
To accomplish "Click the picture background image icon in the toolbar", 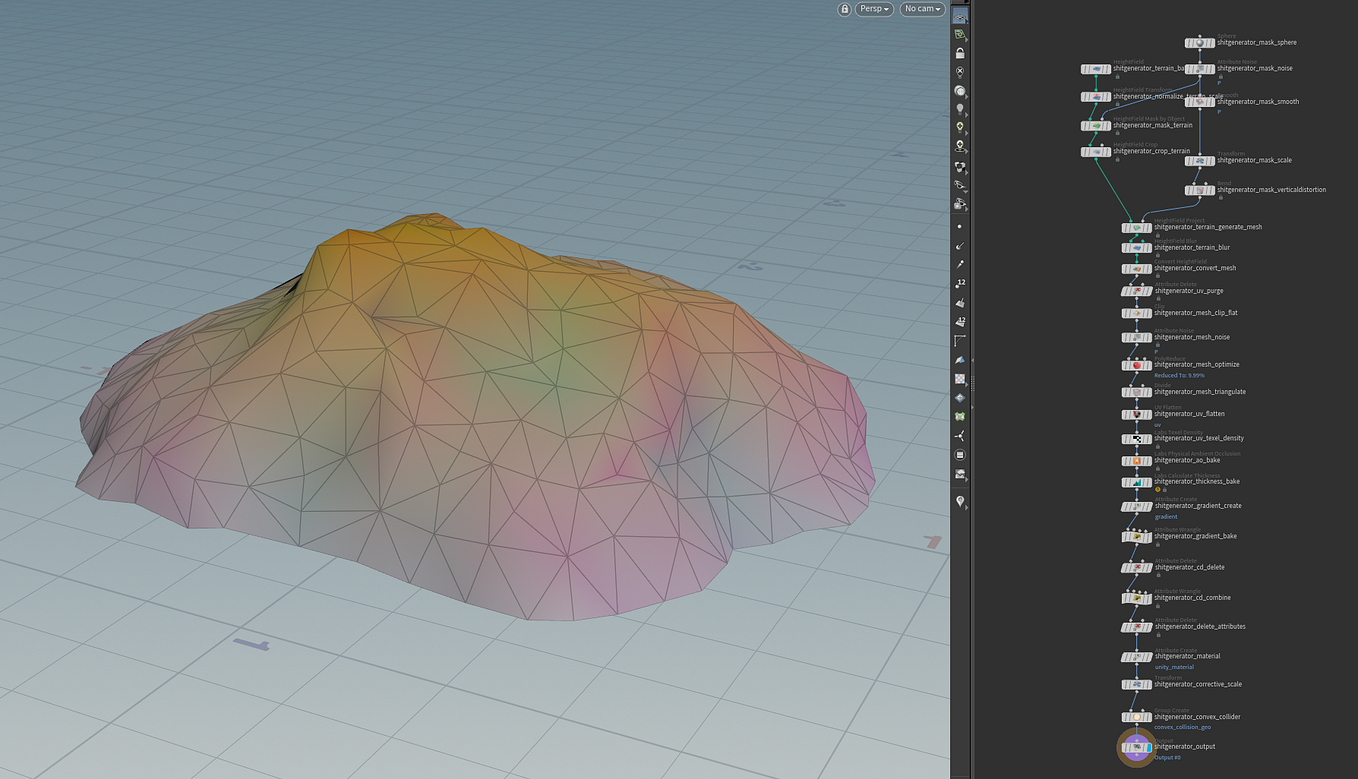I will click(x=960, y=474).
